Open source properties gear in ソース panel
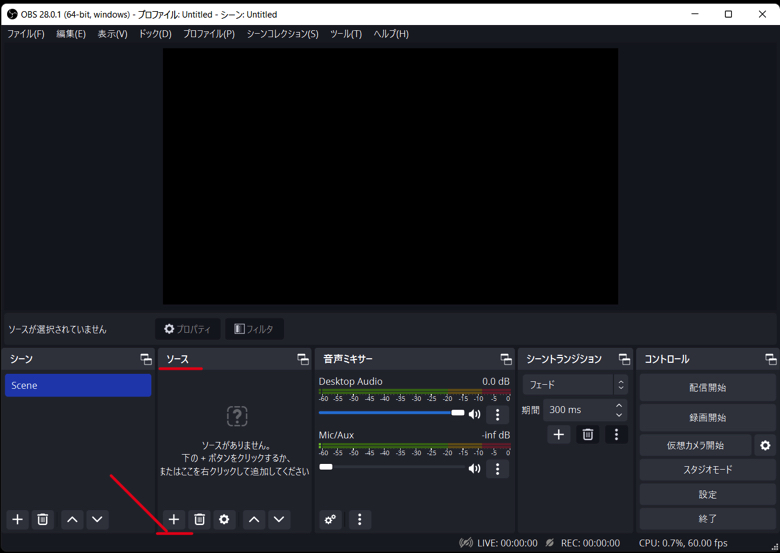The image size is (780, 553). tap(224, 519)
